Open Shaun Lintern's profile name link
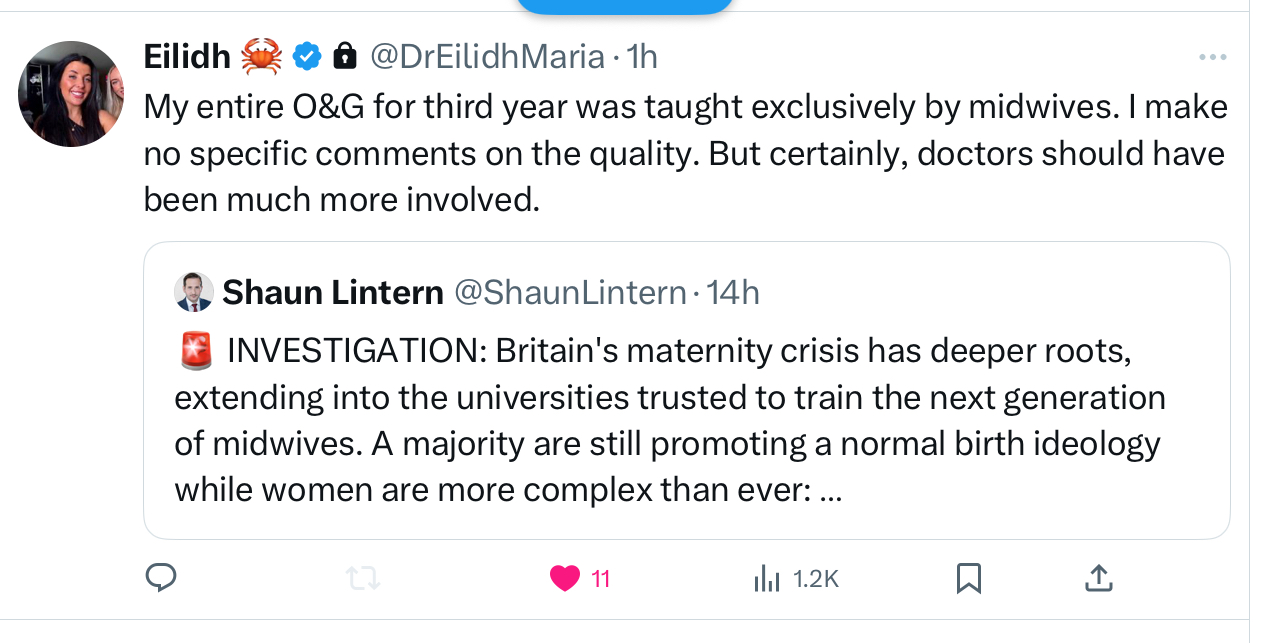 tap(332, 292)
